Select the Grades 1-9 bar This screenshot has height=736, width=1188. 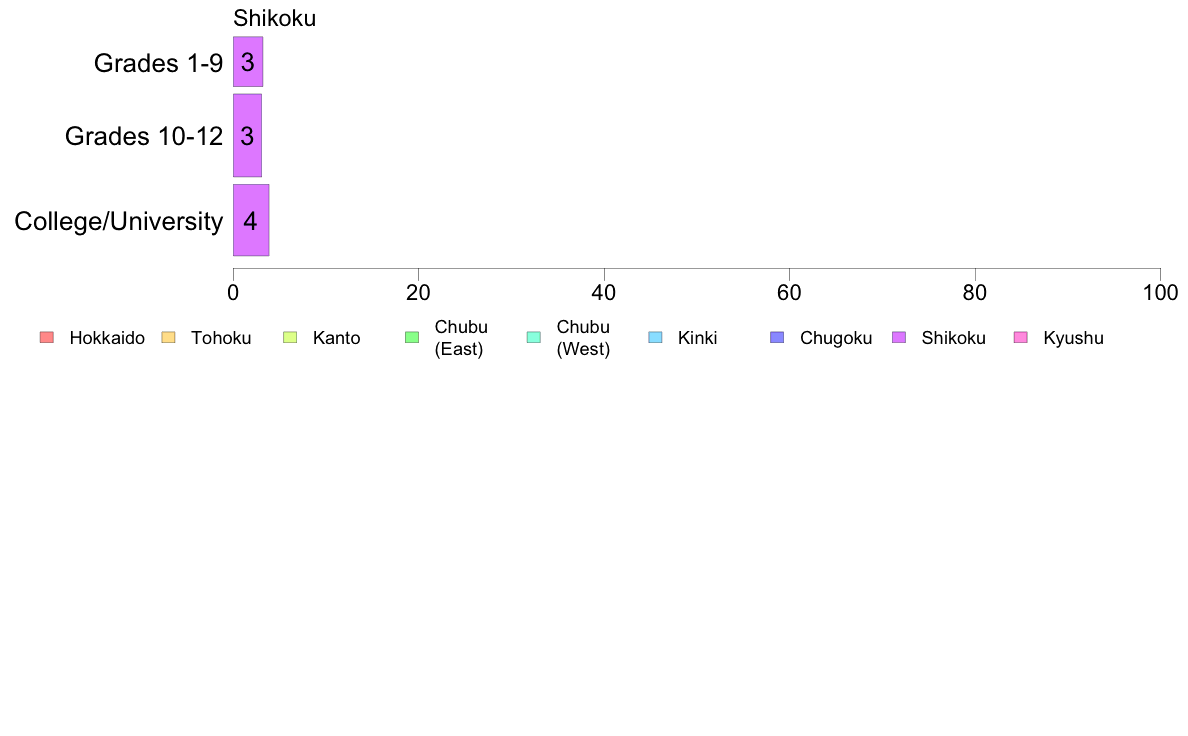(x=248, y=61)
